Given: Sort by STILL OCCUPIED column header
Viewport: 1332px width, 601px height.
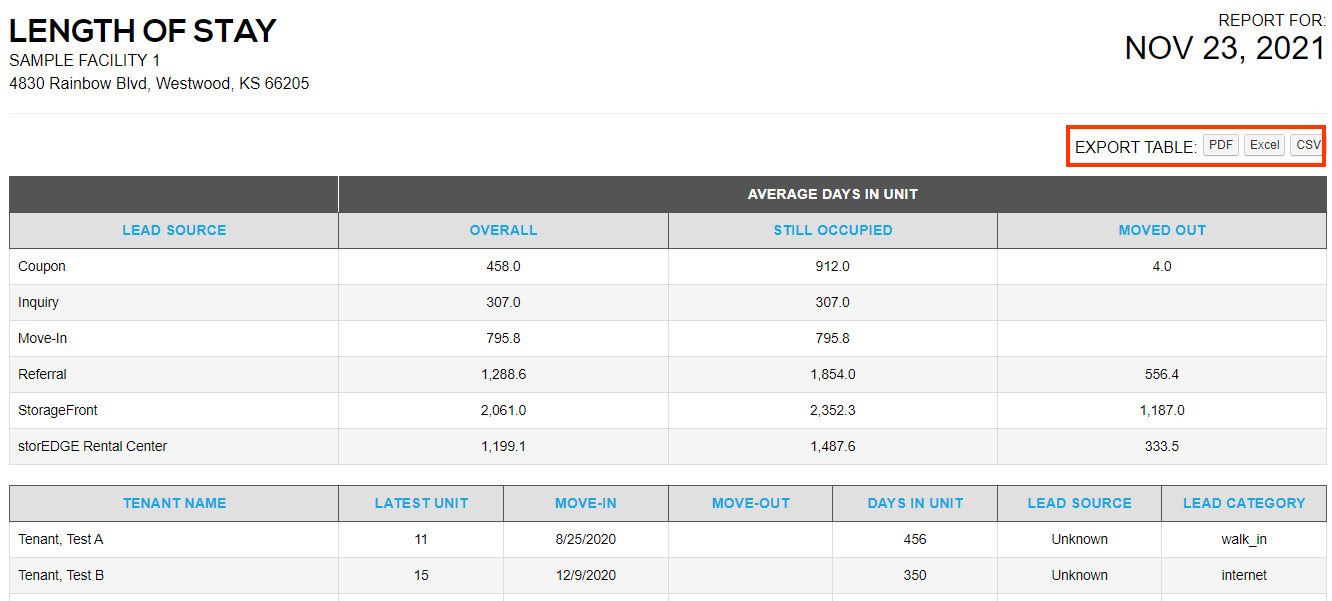Looking at the screenshot, I should click(833, 230).
